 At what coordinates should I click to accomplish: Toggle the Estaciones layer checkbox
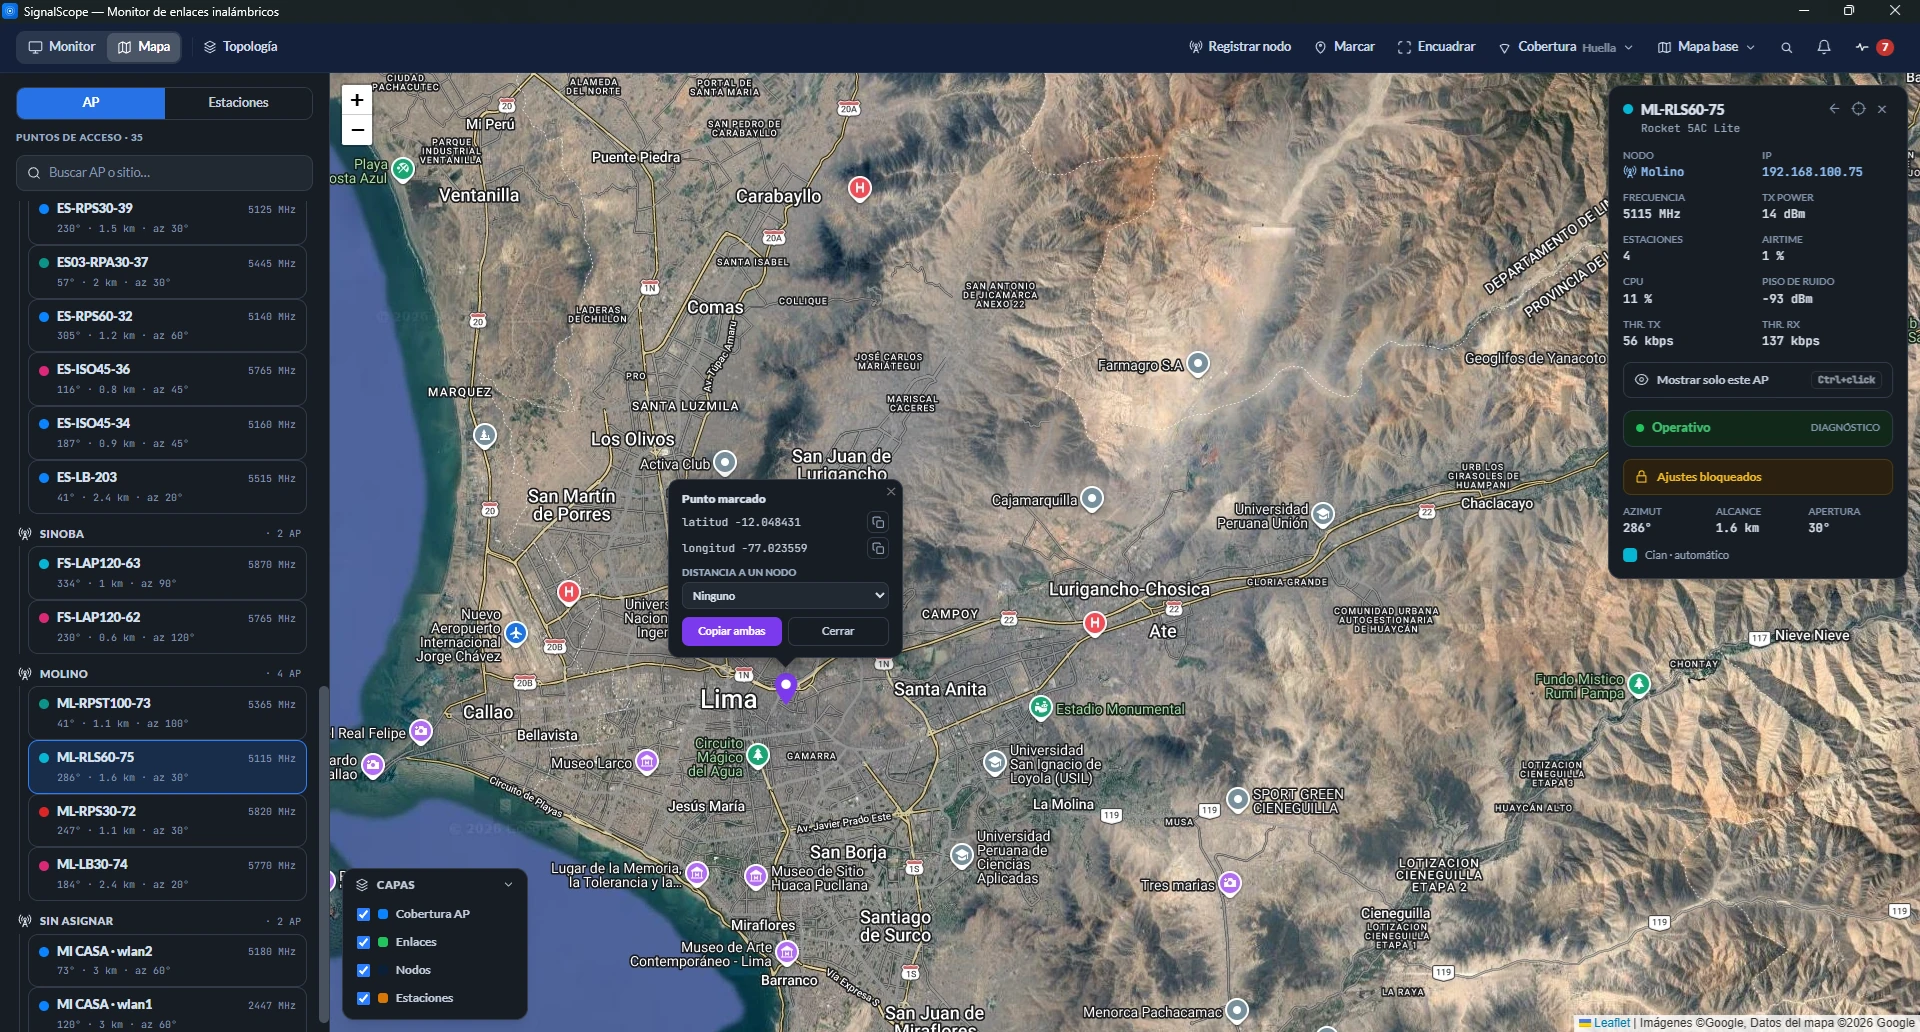pyautogui.click(x=364, y=998)
